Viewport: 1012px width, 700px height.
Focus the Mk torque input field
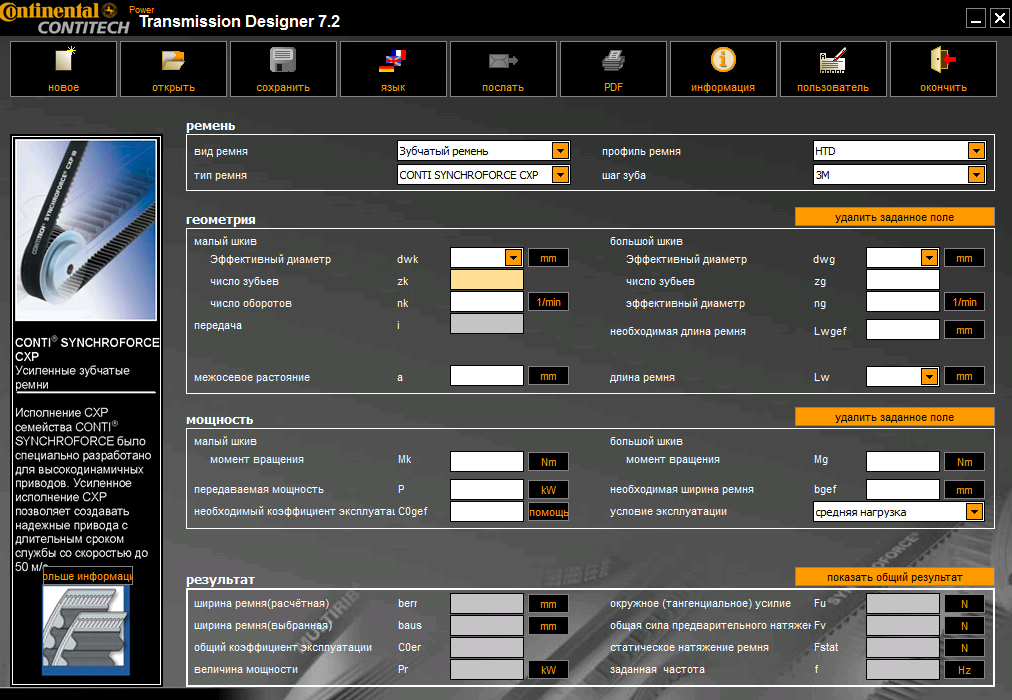click(487, 461)
